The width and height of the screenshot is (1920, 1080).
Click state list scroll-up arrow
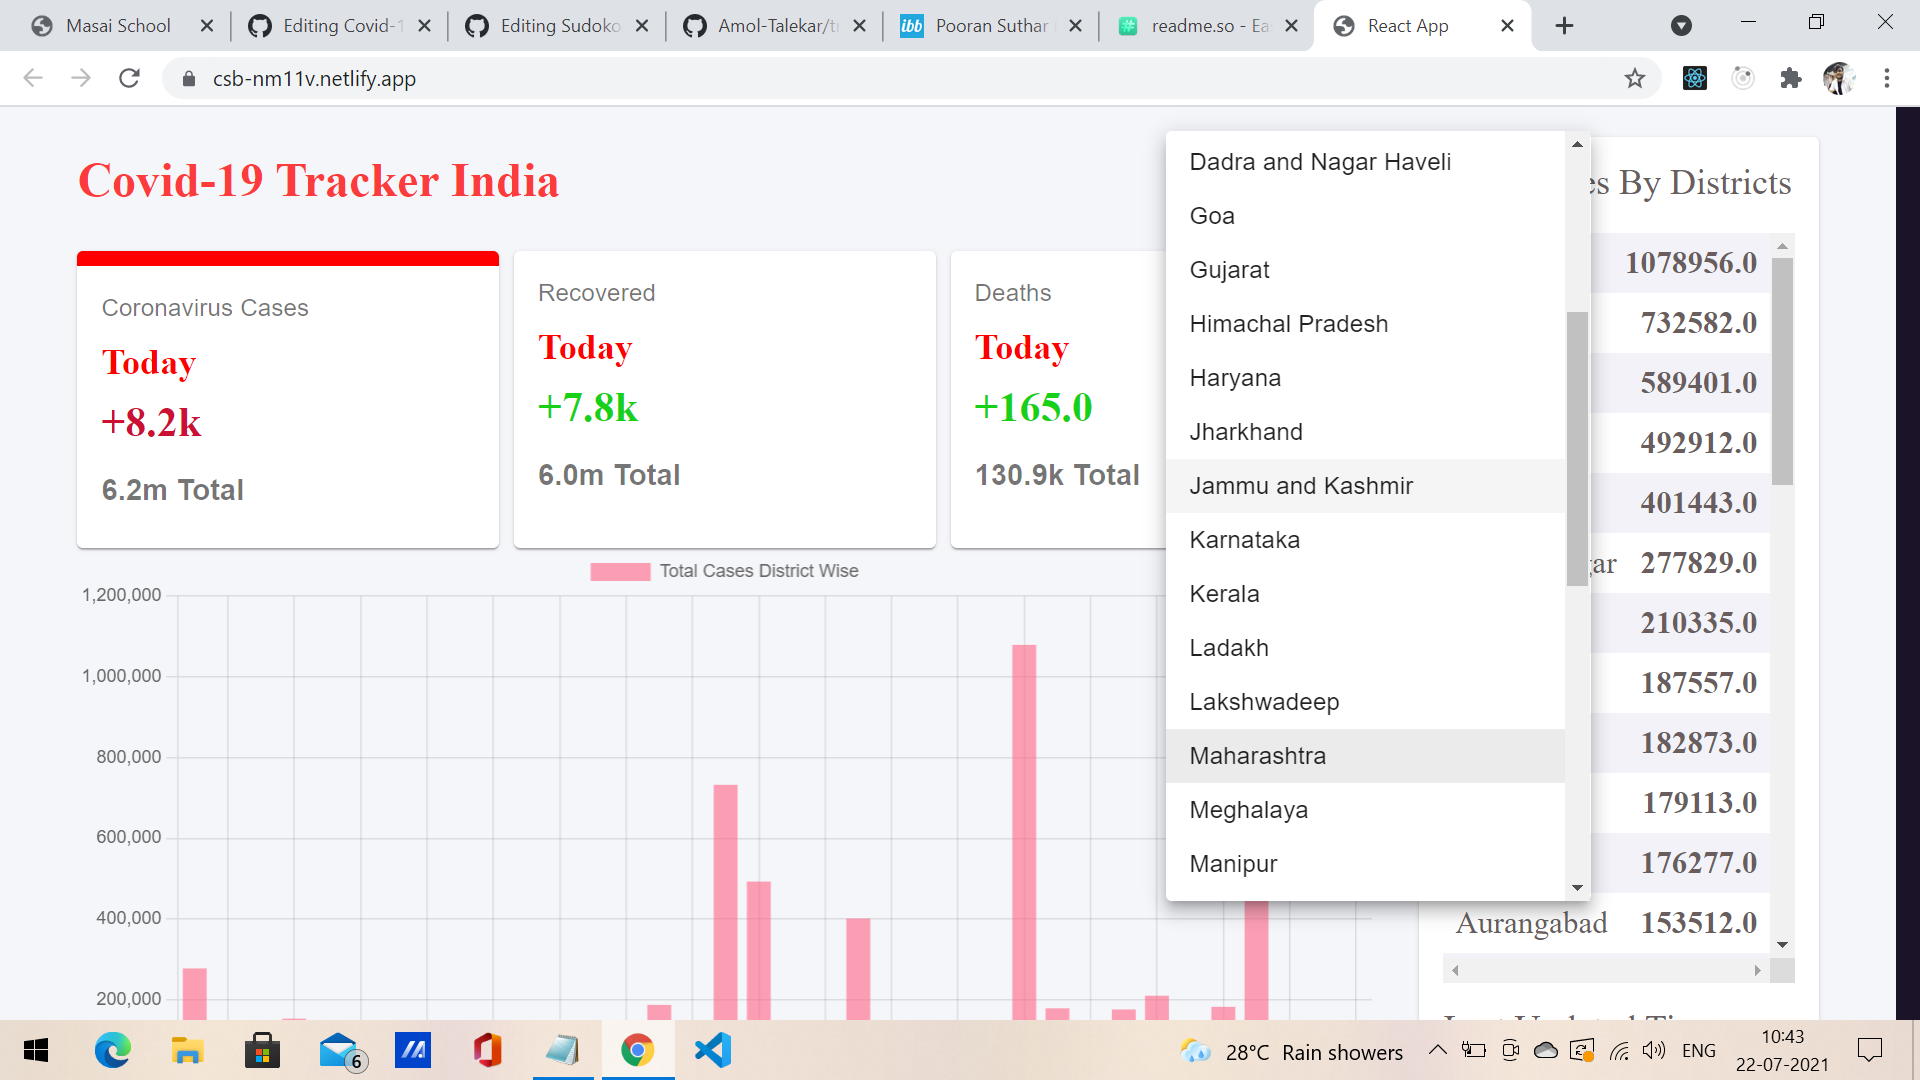click(1577, 144)
